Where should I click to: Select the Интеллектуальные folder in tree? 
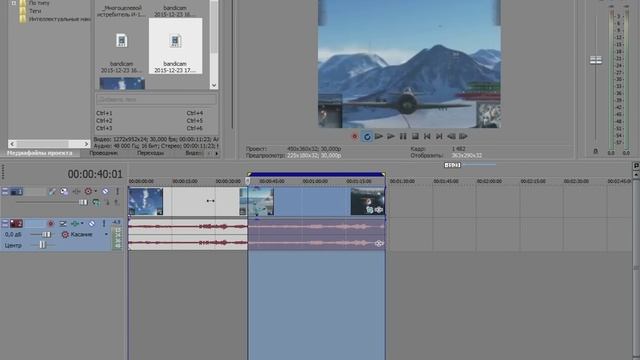point(60,19)
